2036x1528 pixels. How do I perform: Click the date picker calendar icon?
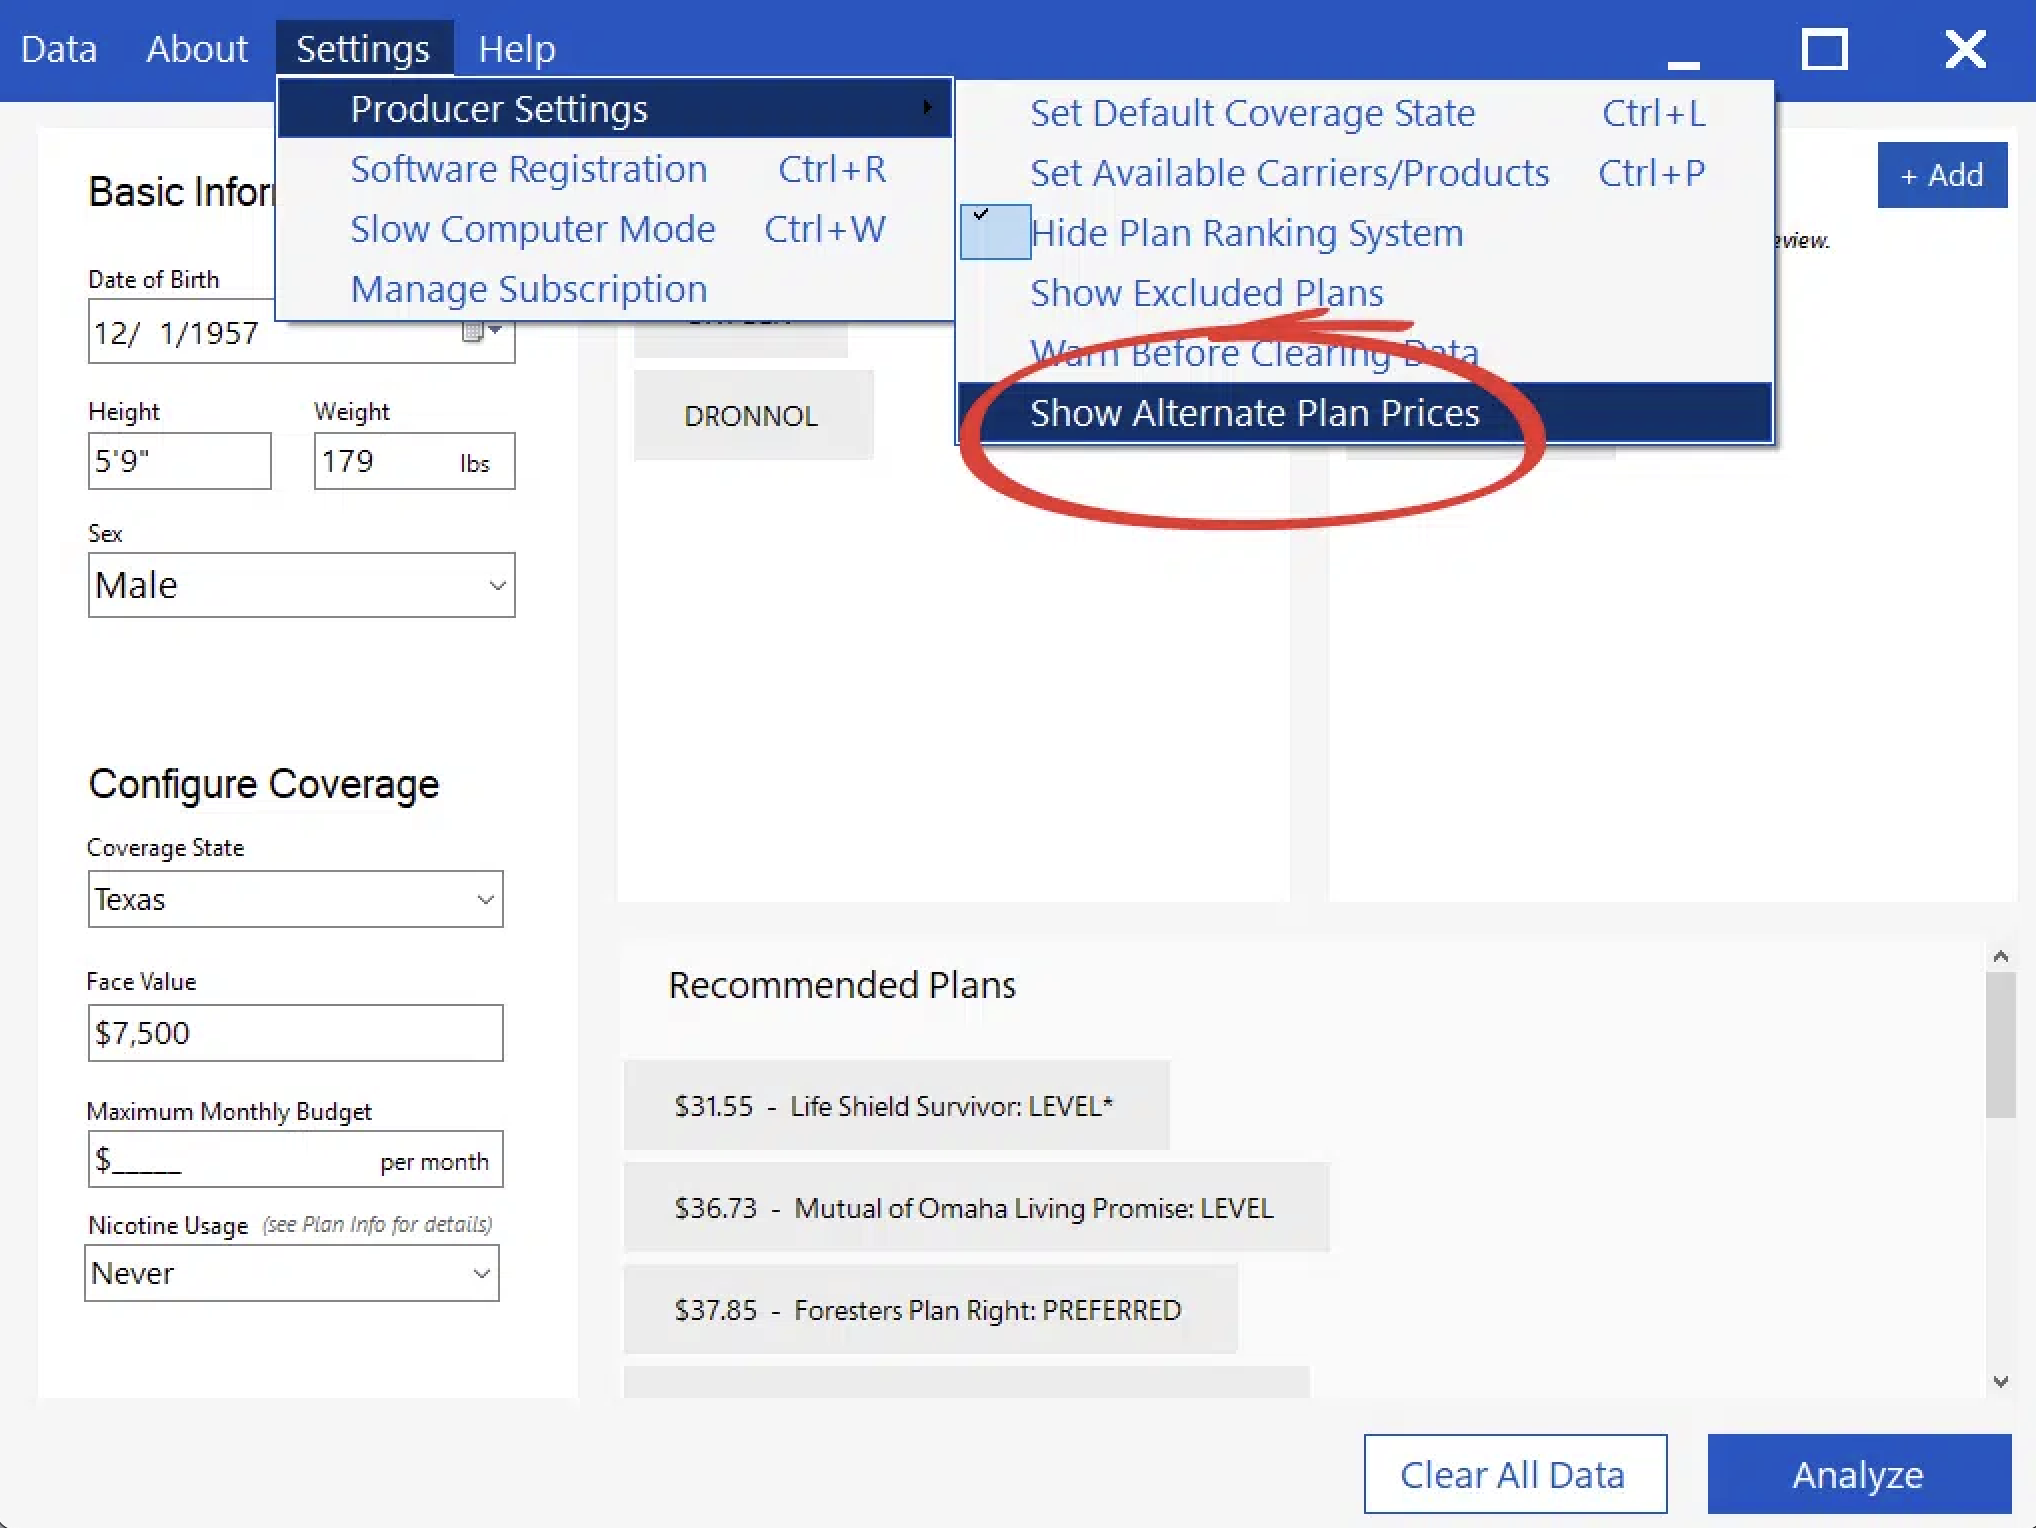tap(473, 332)
